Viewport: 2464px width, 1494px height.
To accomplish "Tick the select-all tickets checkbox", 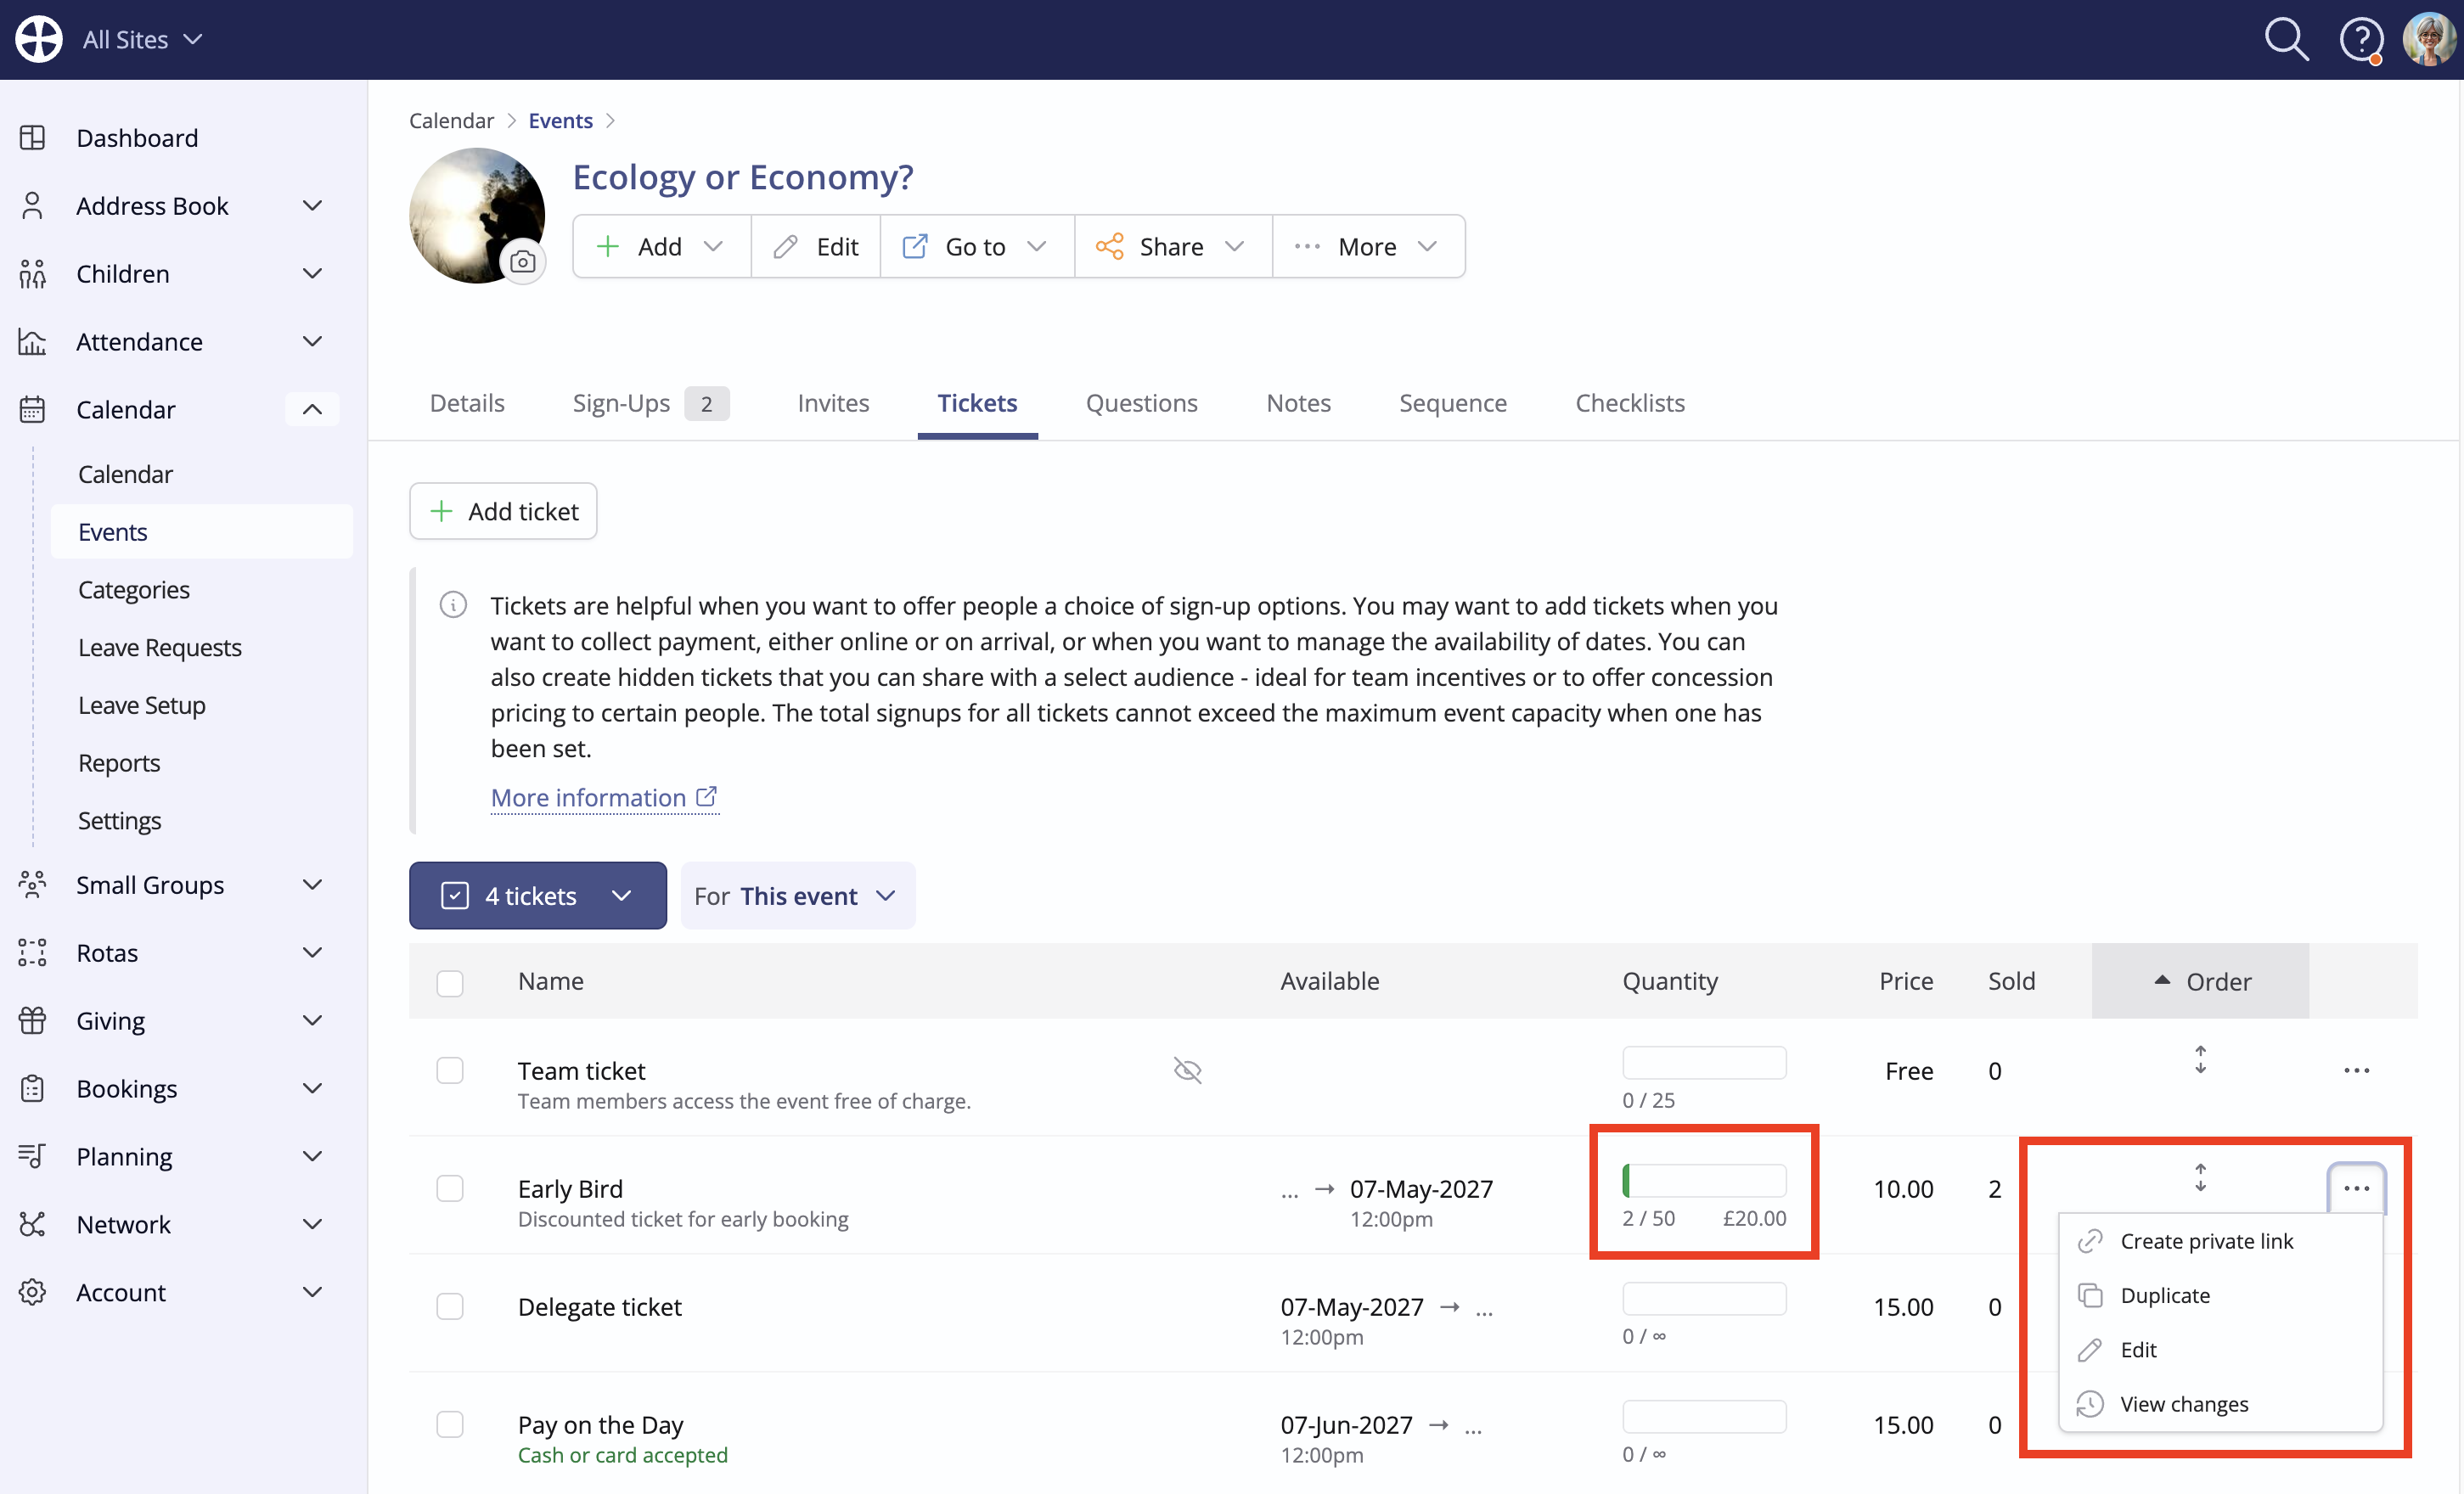I will [x=450, y=983].
